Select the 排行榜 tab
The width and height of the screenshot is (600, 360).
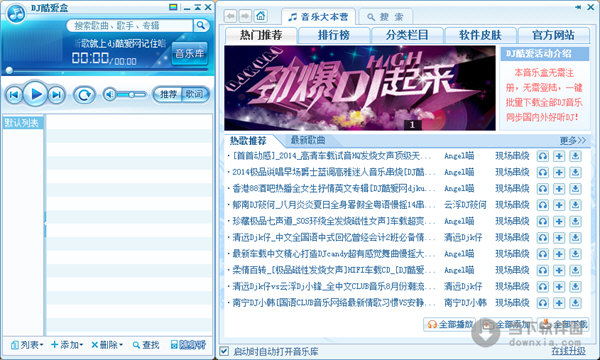pos(334,35)
